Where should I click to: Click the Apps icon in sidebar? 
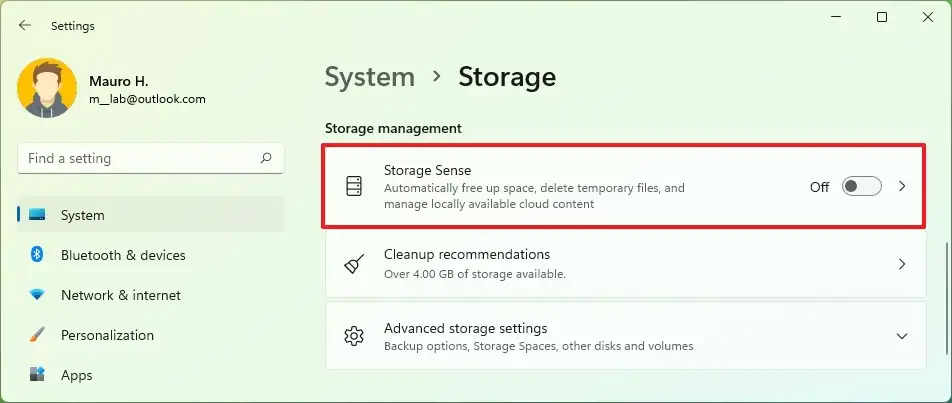[x=37, y=374]
